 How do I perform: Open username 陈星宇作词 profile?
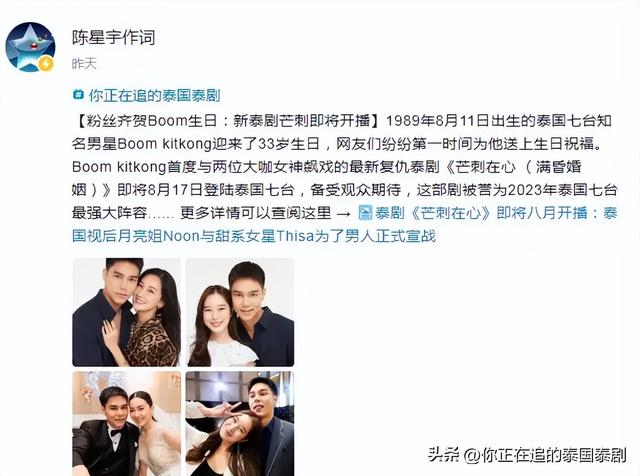coord(114,38)
